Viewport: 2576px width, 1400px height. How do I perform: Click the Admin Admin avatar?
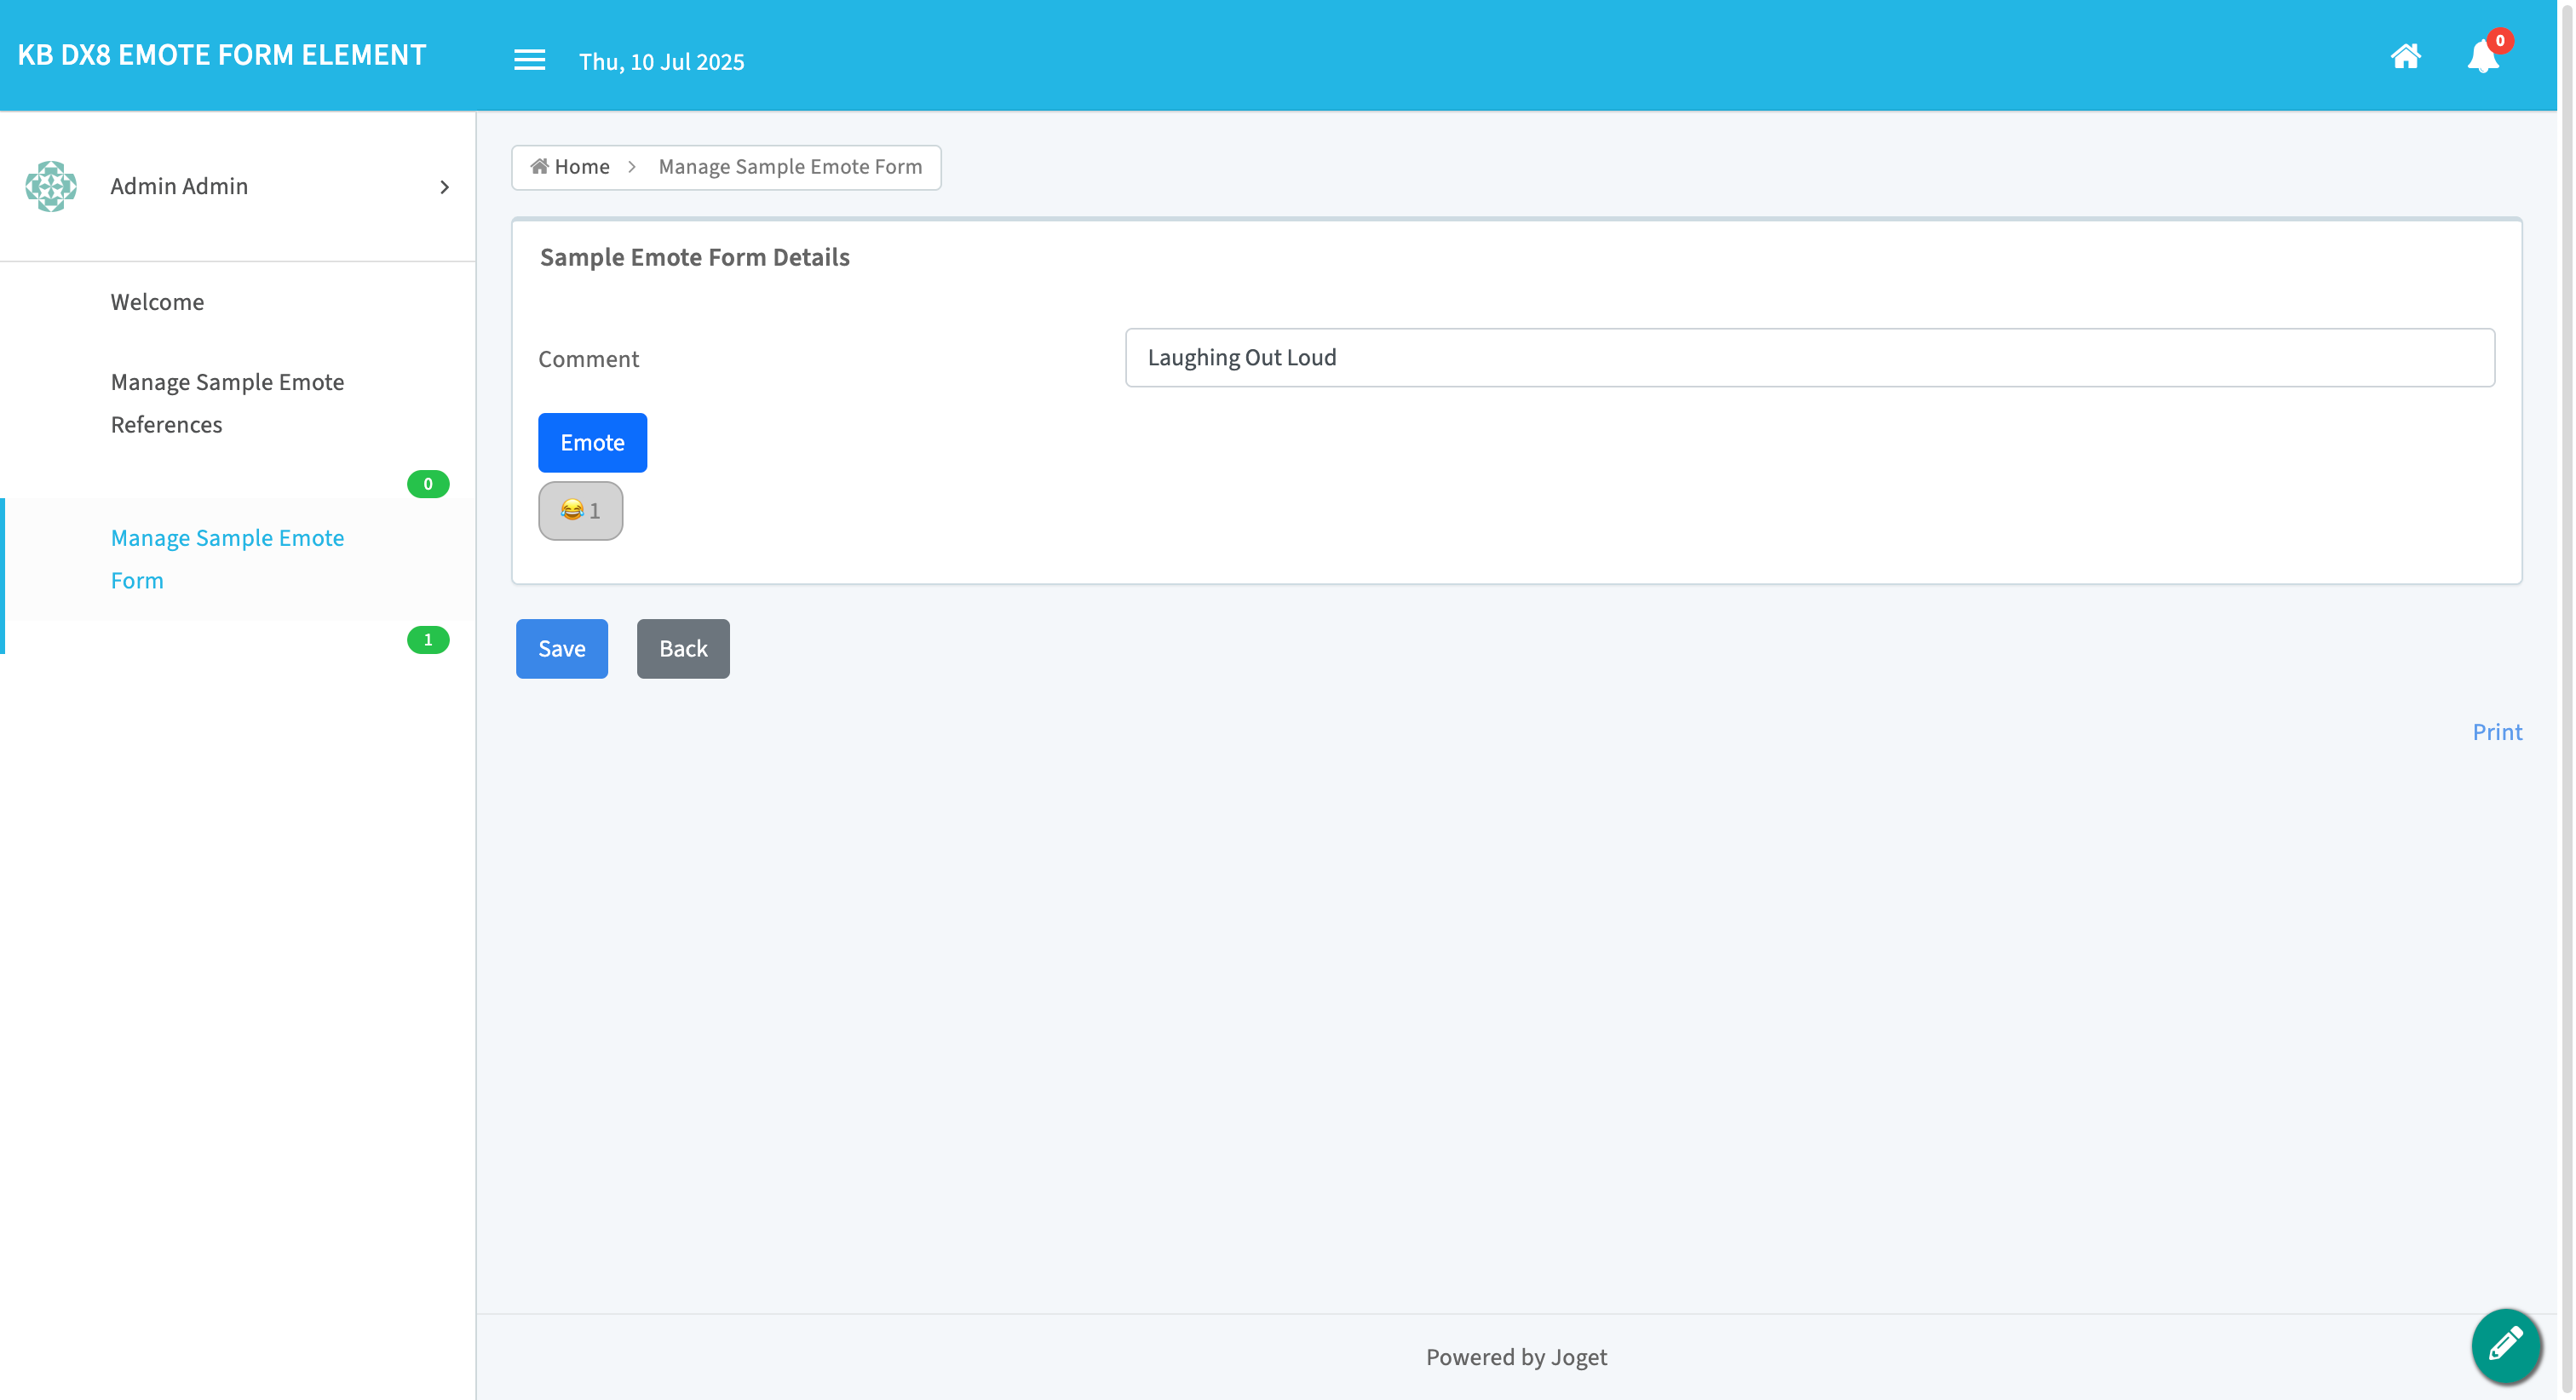(51, 186)
